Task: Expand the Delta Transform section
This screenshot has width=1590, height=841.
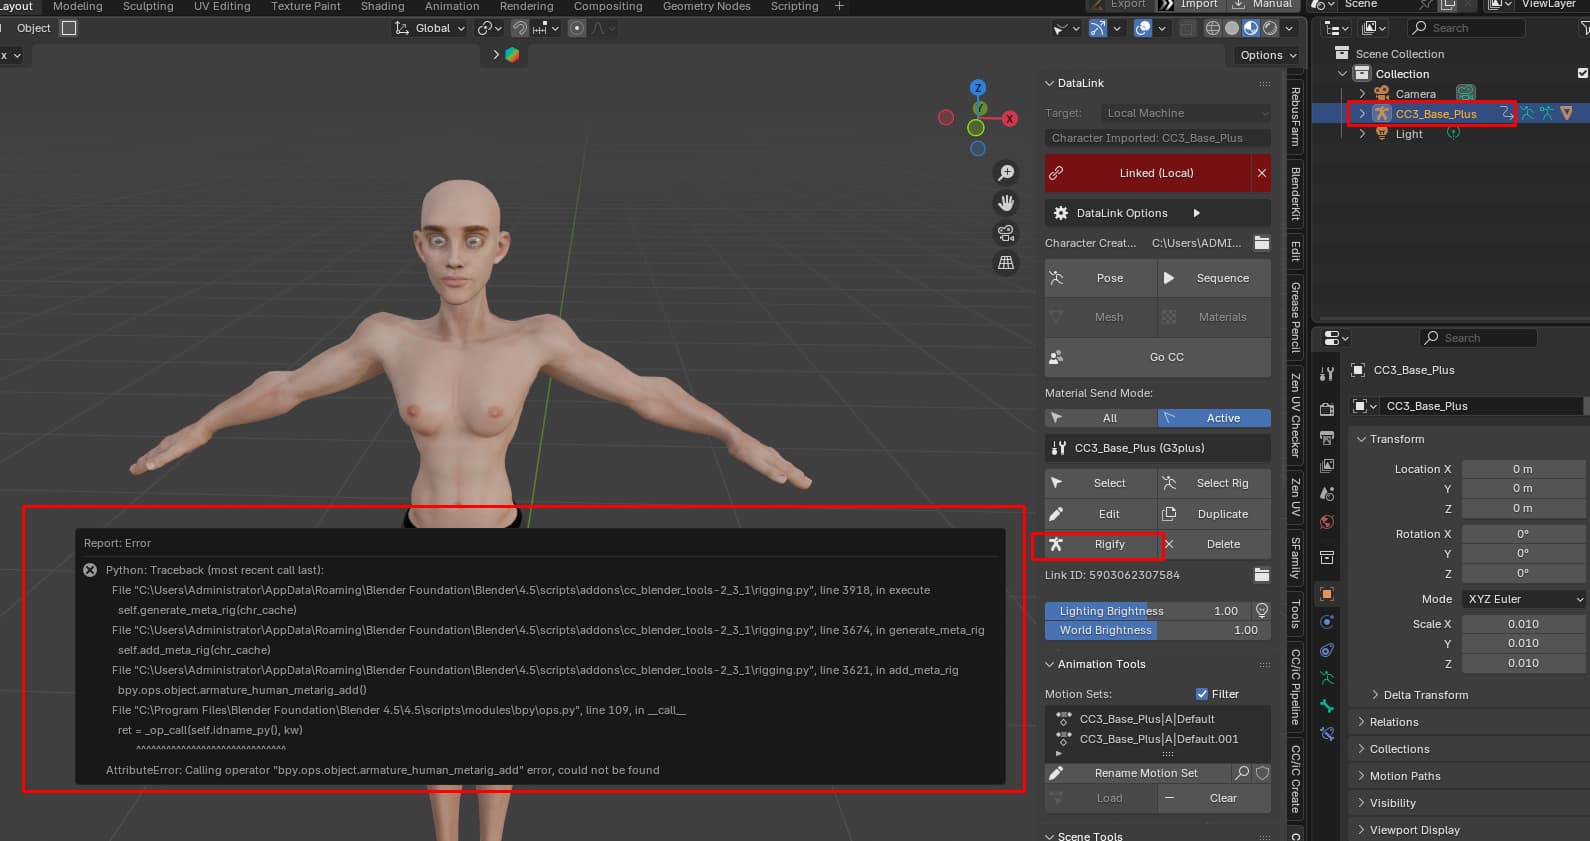Action: pyautogui.click(x=1425, y=695)
